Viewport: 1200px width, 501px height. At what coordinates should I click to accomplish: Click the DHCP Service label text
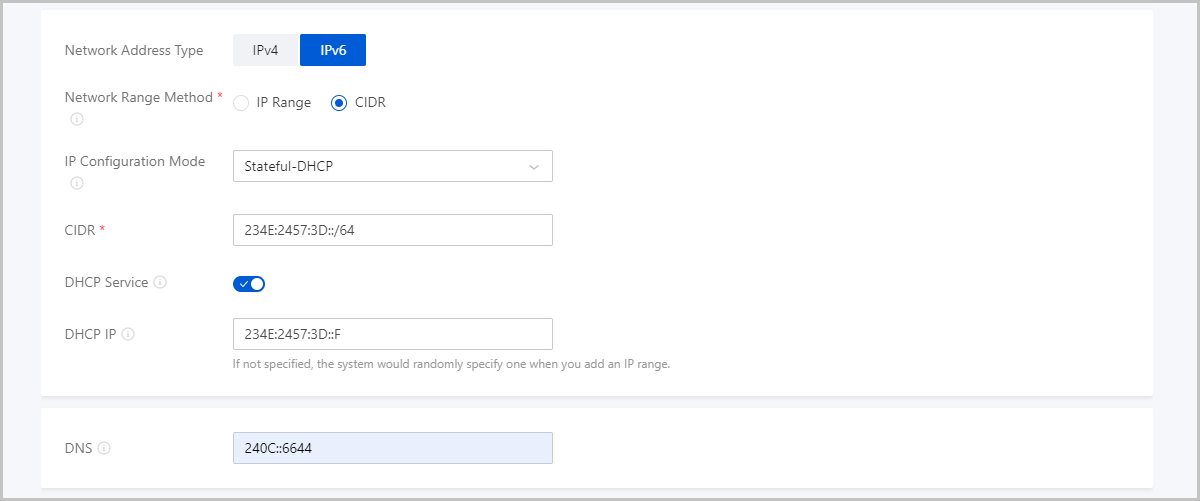coord(106,282)
